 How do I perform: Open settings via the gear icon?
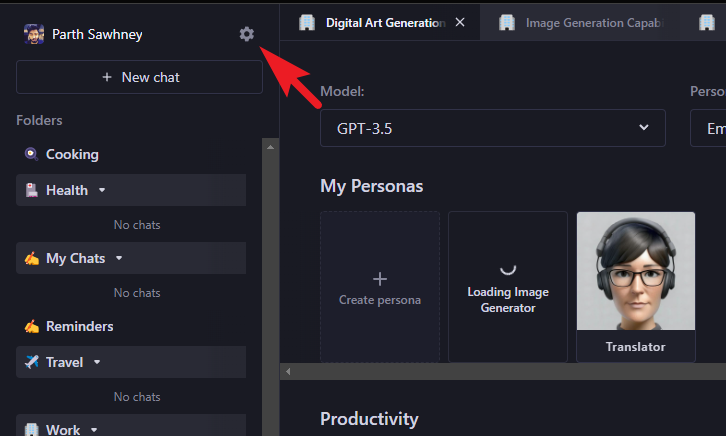point(247,34)
